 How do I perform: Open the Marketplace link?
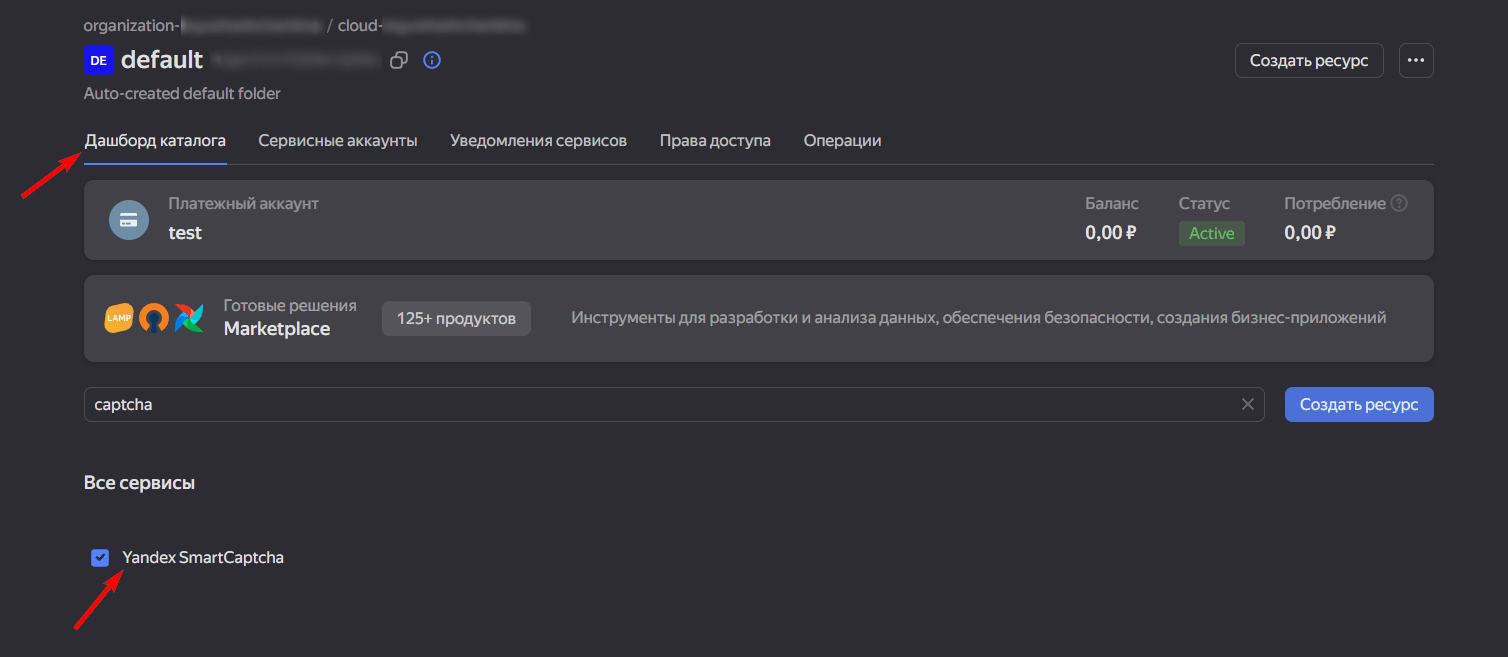pos(277,329)
